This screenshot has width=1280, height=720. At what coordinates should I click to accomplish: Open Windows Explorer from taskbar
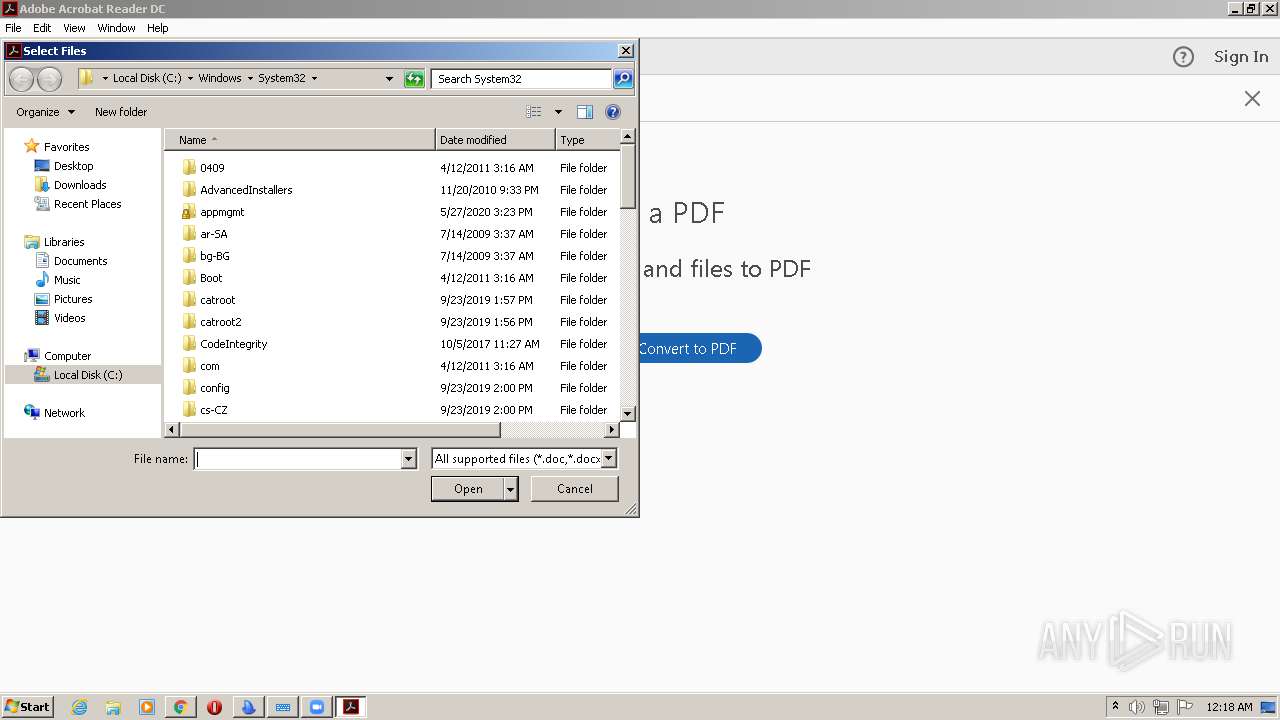click(113, 707)
